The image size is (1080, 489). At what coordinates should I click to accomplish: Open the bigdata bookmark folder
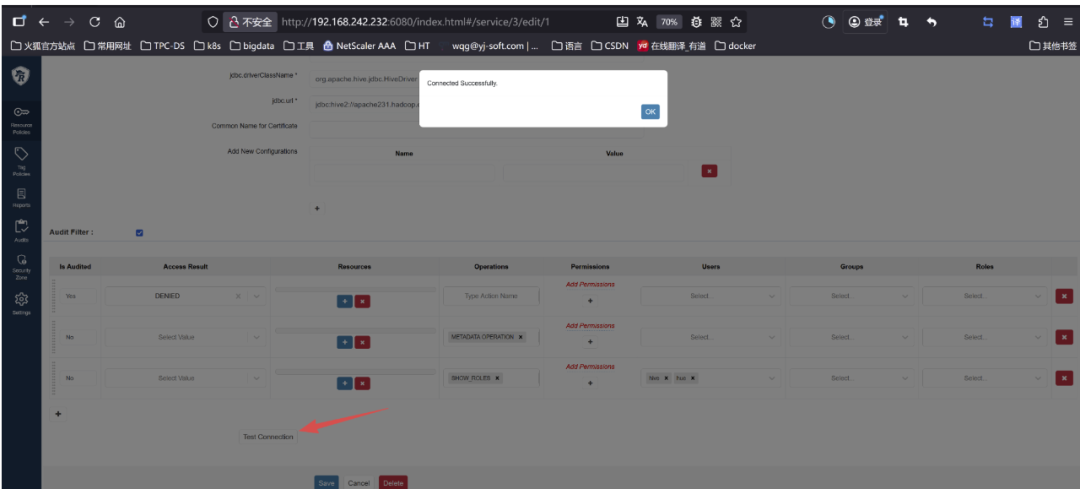(252, 46)
